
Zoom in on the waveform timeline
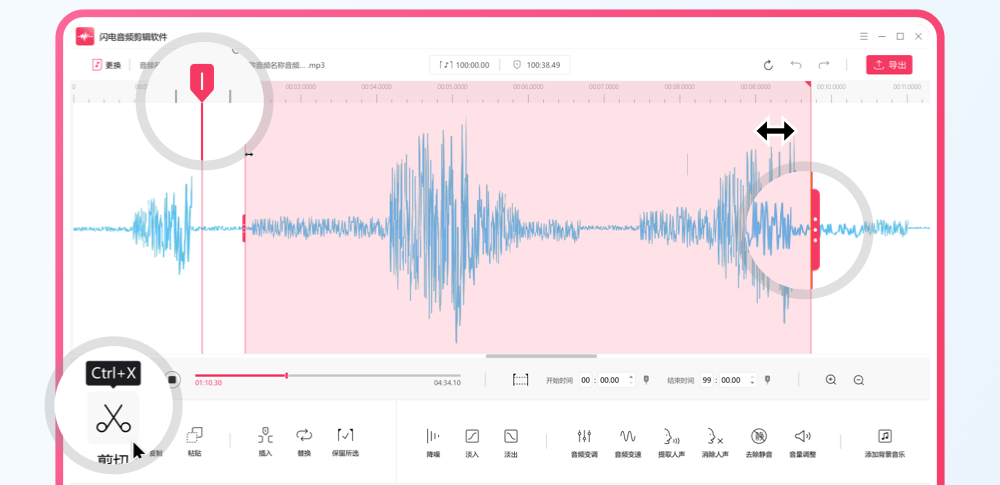pos(831,380)
